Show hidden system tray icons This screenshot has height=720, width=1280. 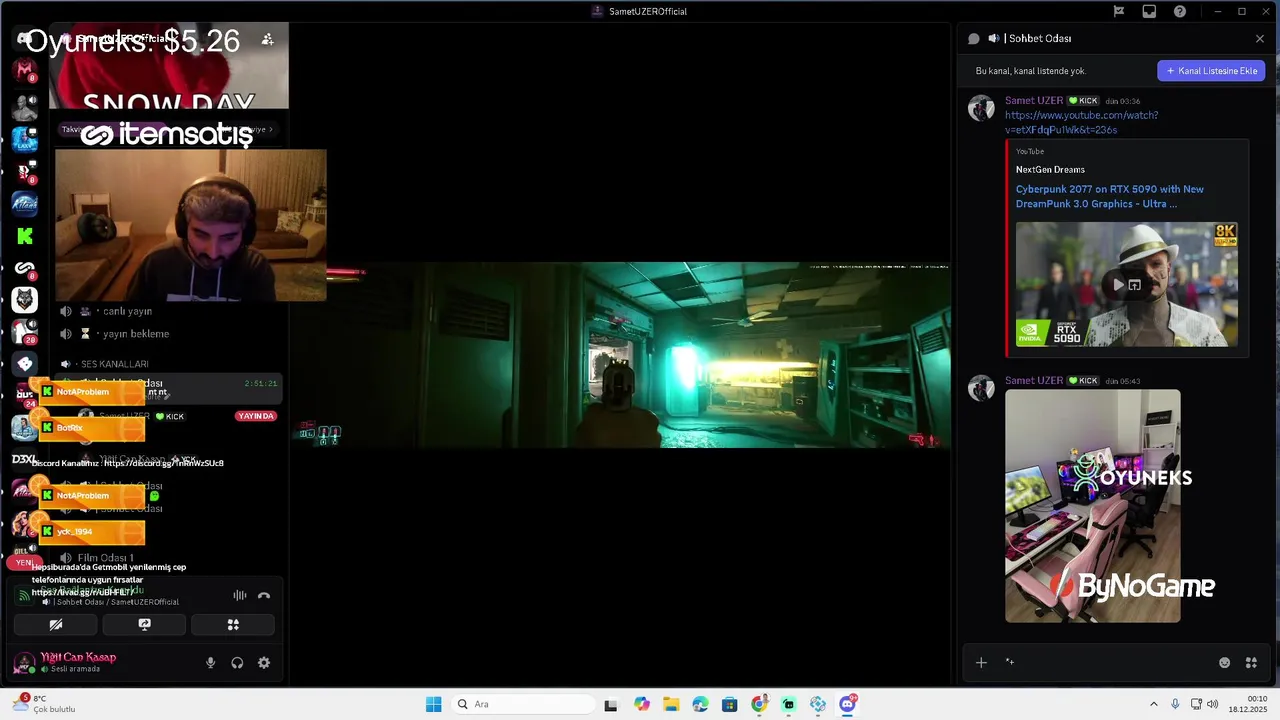tap(1153, 704)
